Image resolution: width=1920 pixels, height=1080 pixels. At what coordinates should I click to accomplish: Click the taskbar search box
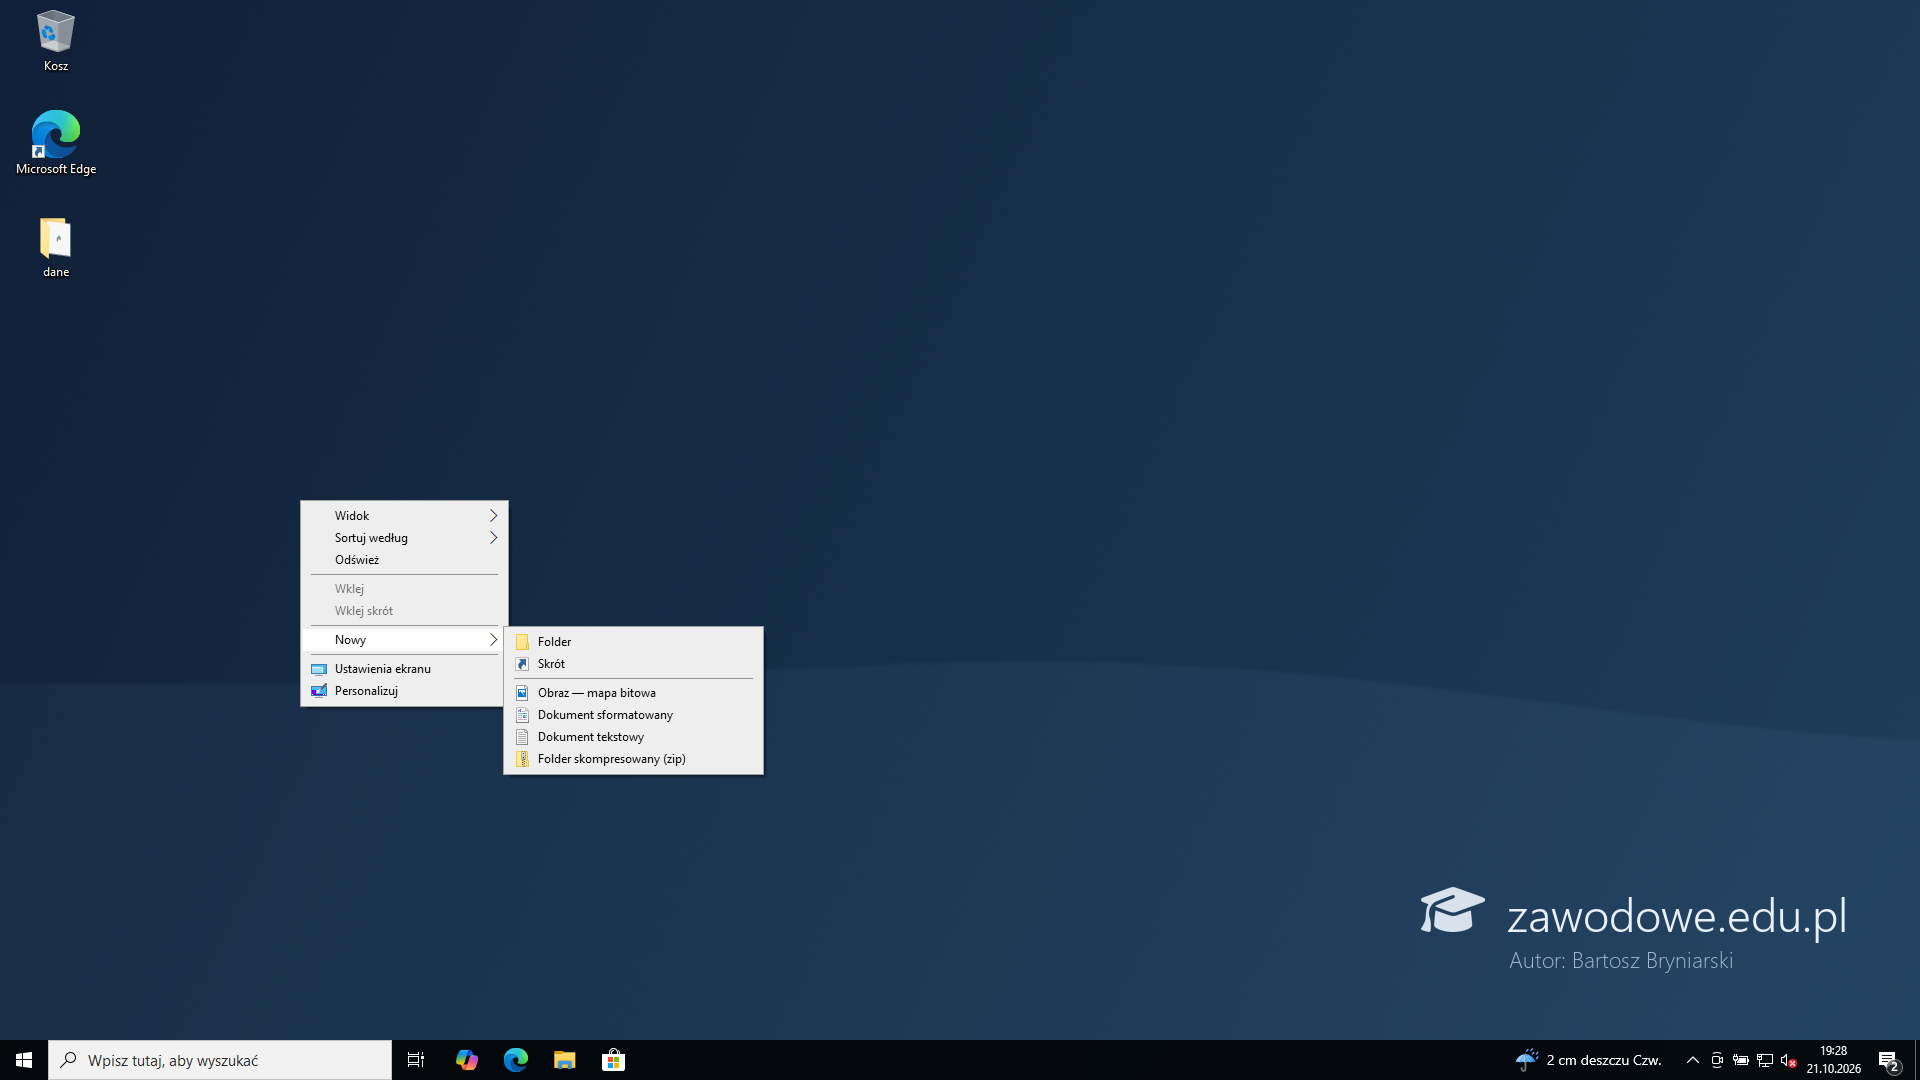pos(220,1060)
